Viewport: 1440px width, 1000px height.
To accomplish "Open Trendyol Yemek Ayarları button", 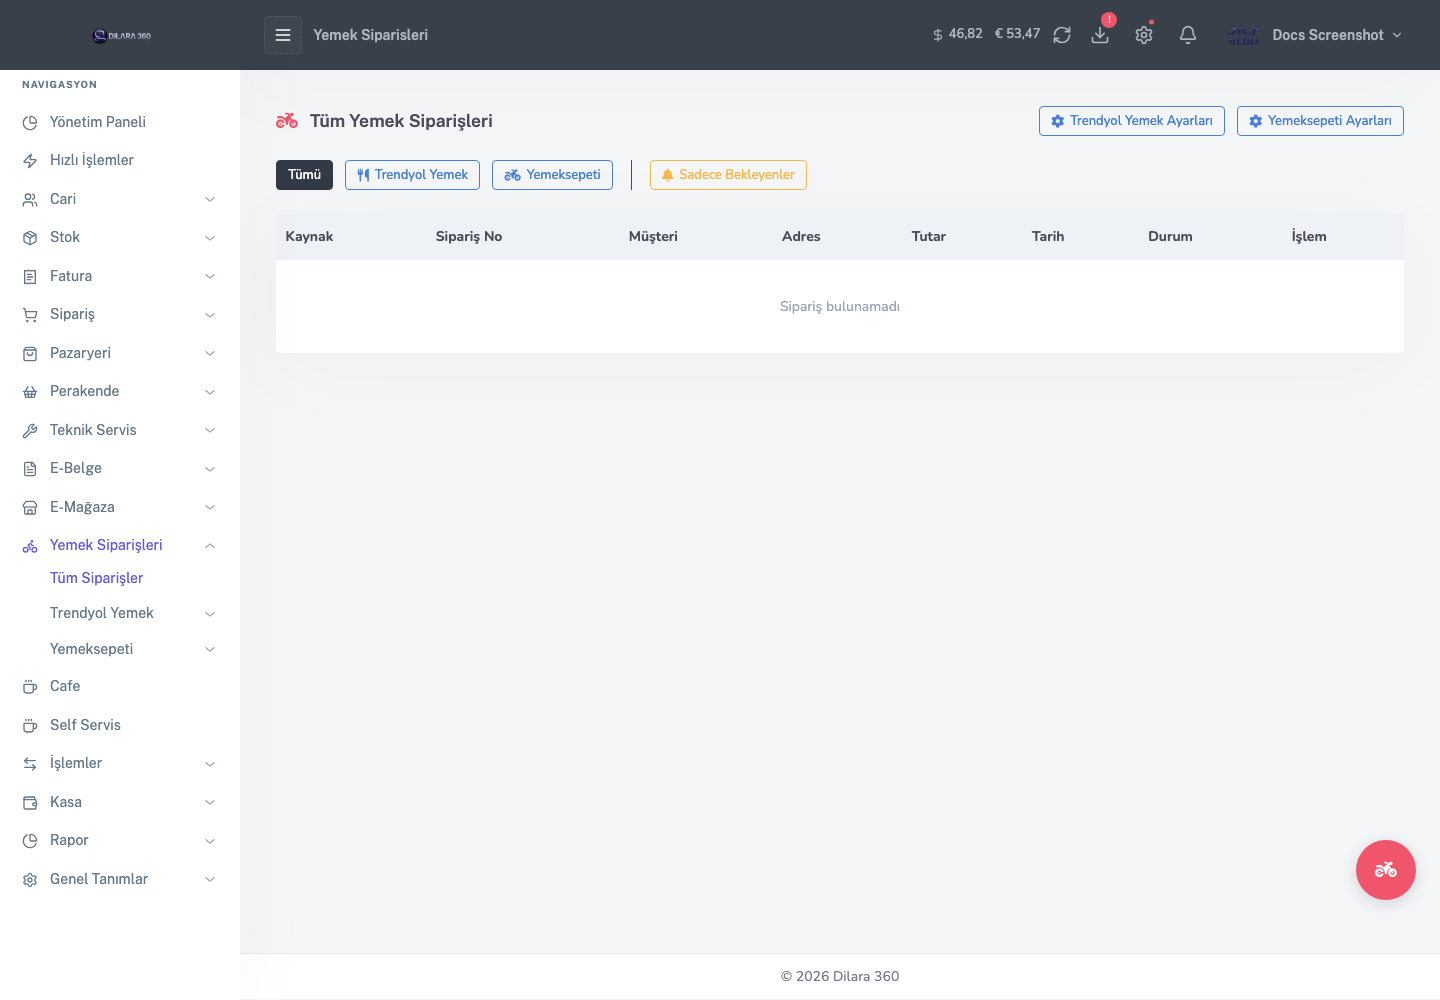I will (1132, 121).
